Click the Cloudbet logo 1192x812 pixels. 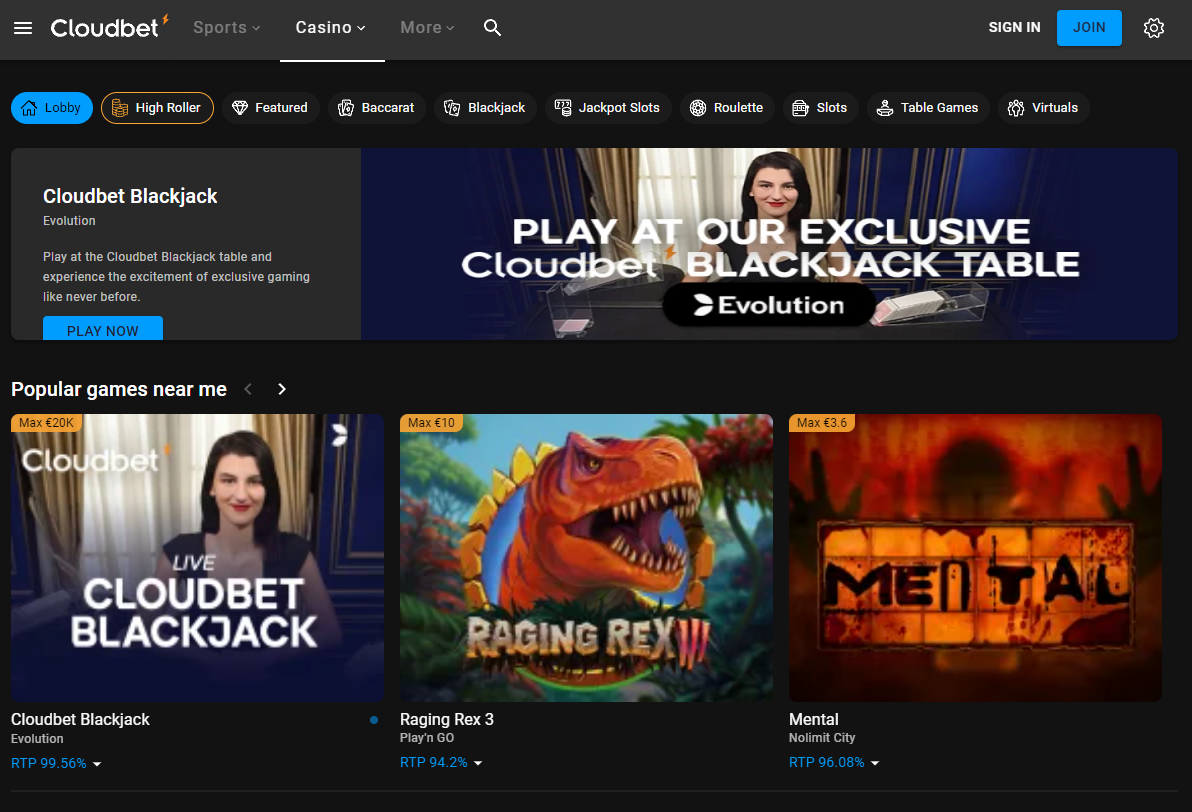pyautogui.click(x=109, y=27)
